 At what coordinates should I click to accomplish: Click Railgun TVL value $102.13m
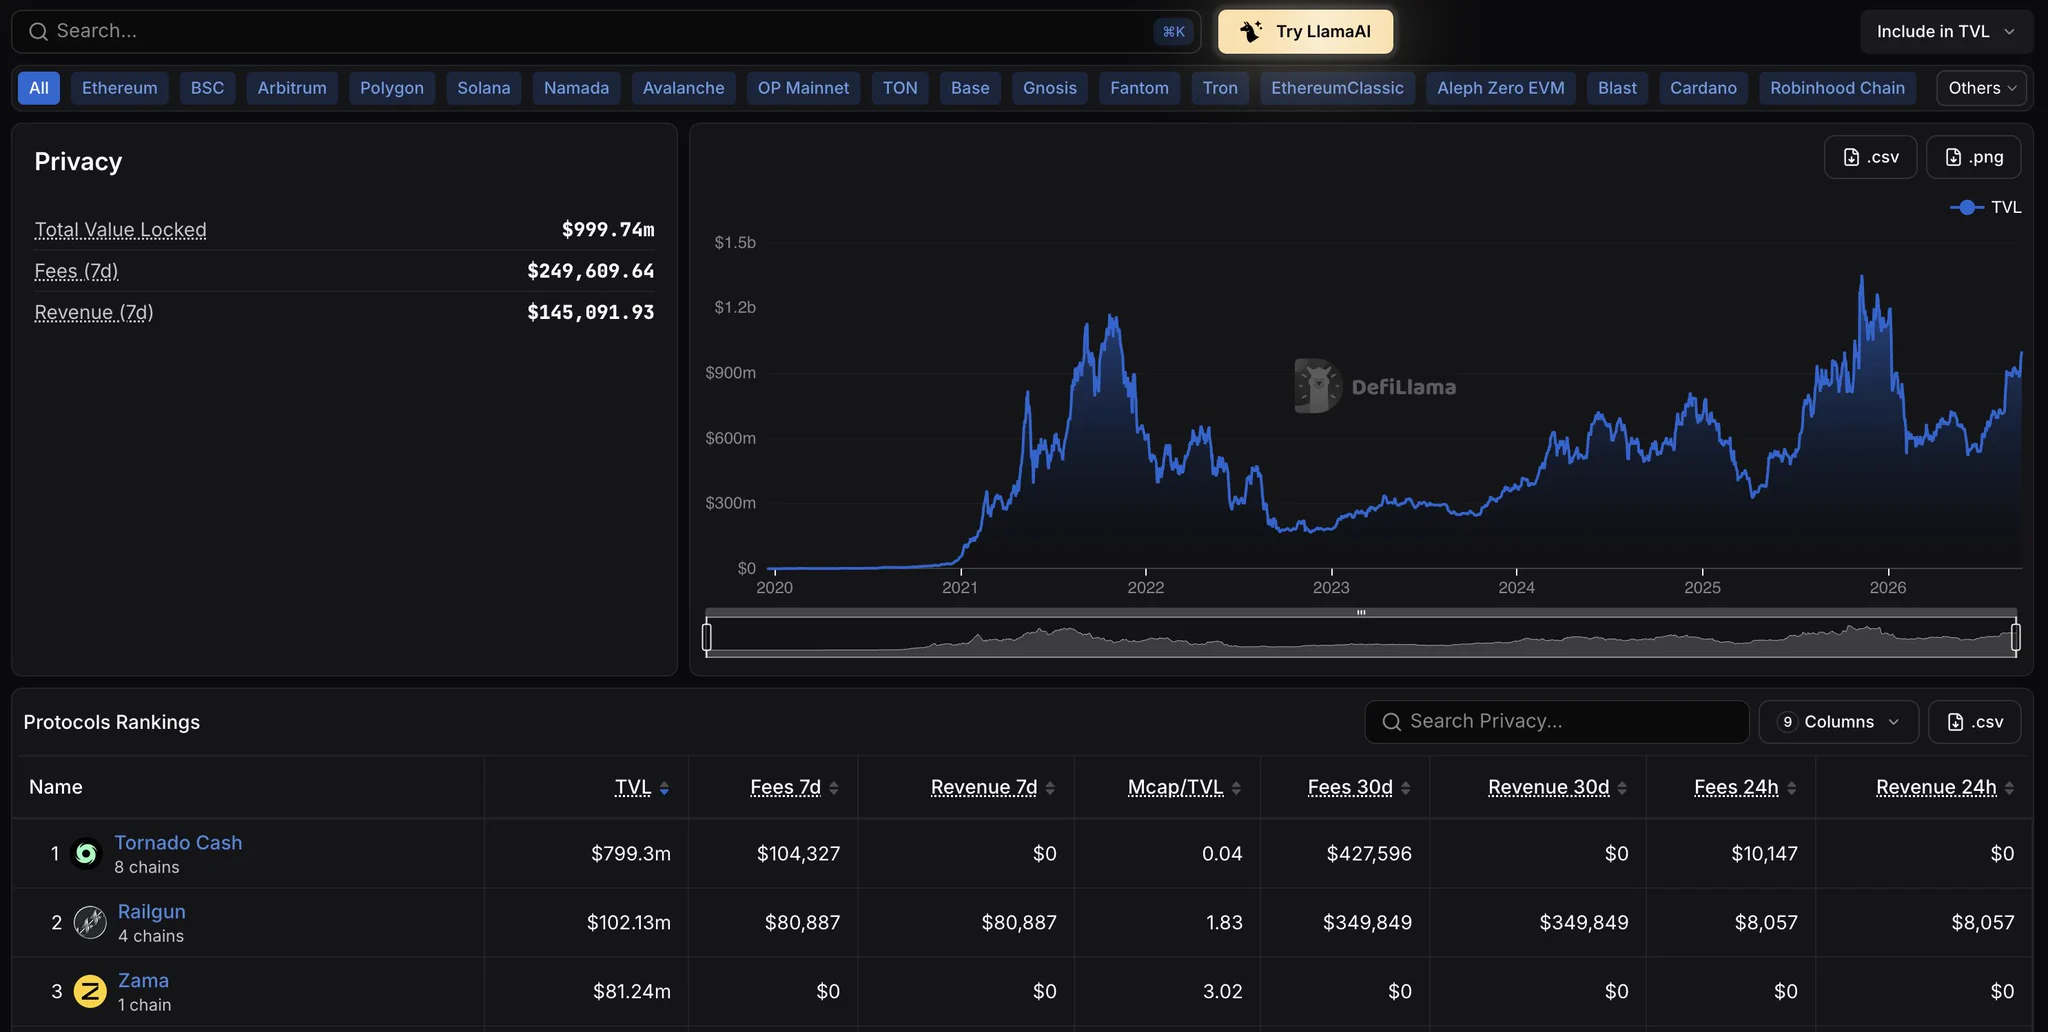[629, 922]
